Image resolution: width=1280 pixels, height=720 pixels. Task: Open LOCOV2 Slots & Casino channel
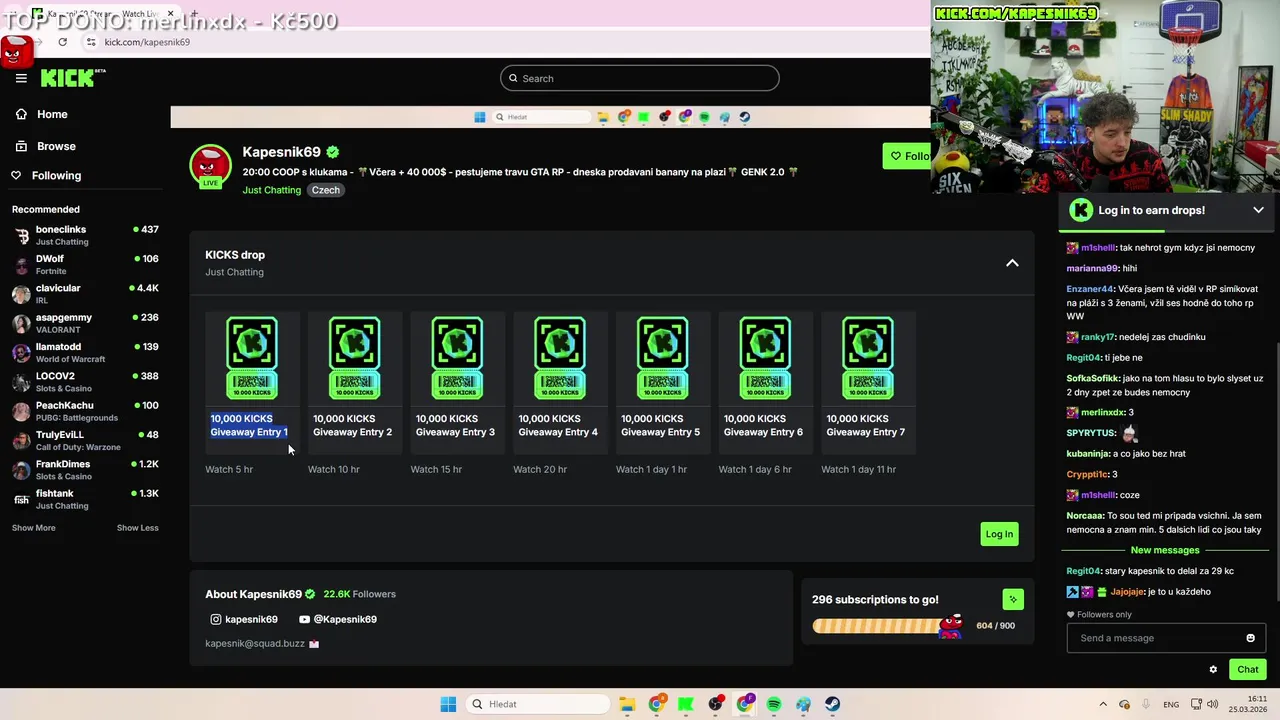(85, 382)
